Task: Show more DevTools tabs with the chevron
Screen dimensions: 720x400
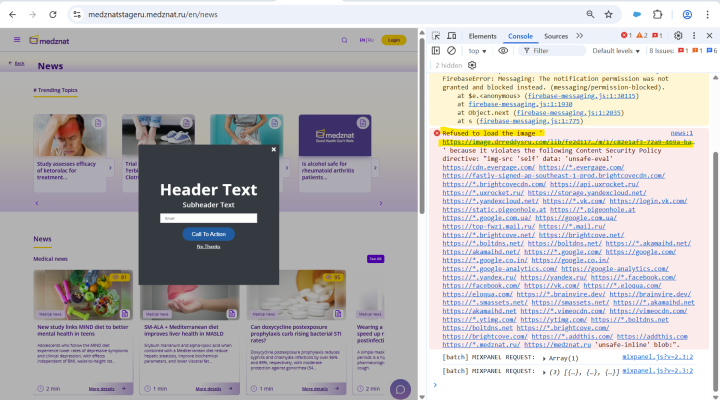Action: 580,36
